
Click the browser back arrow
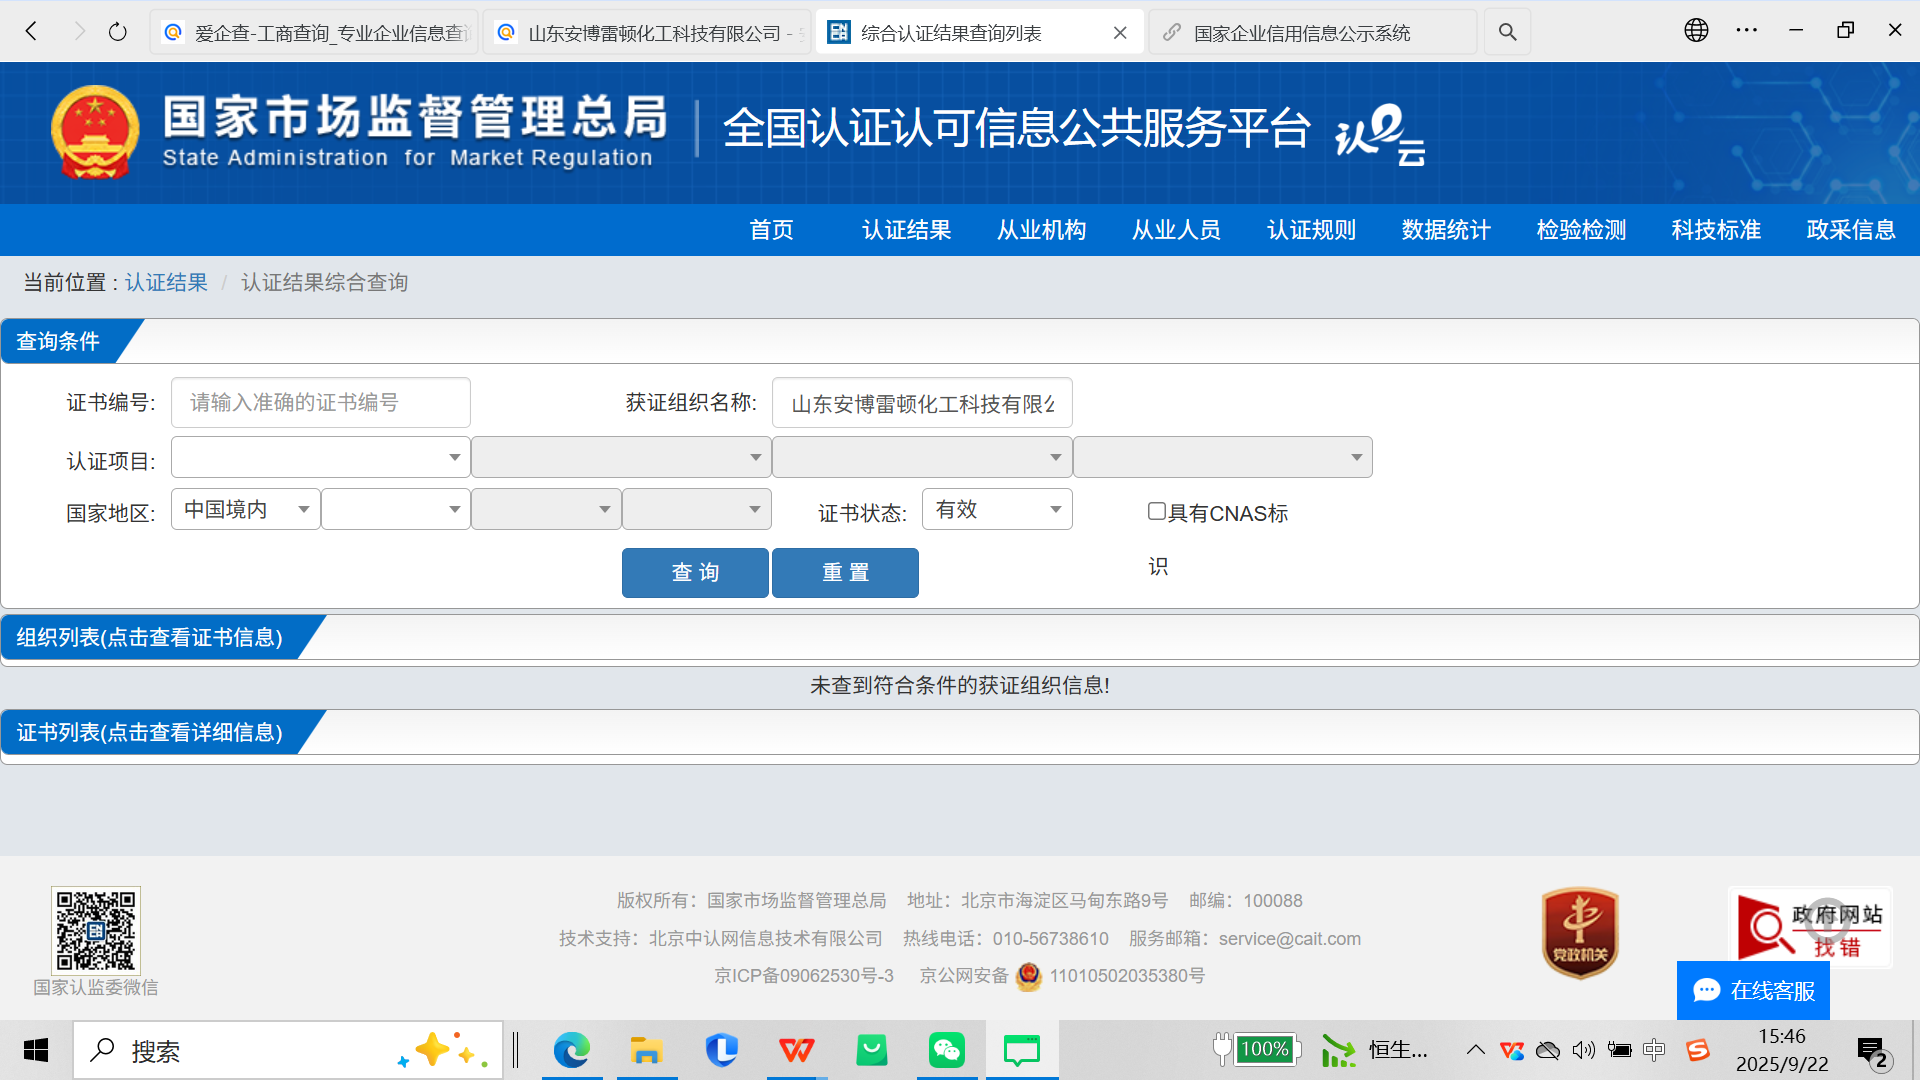click(32, 32)
